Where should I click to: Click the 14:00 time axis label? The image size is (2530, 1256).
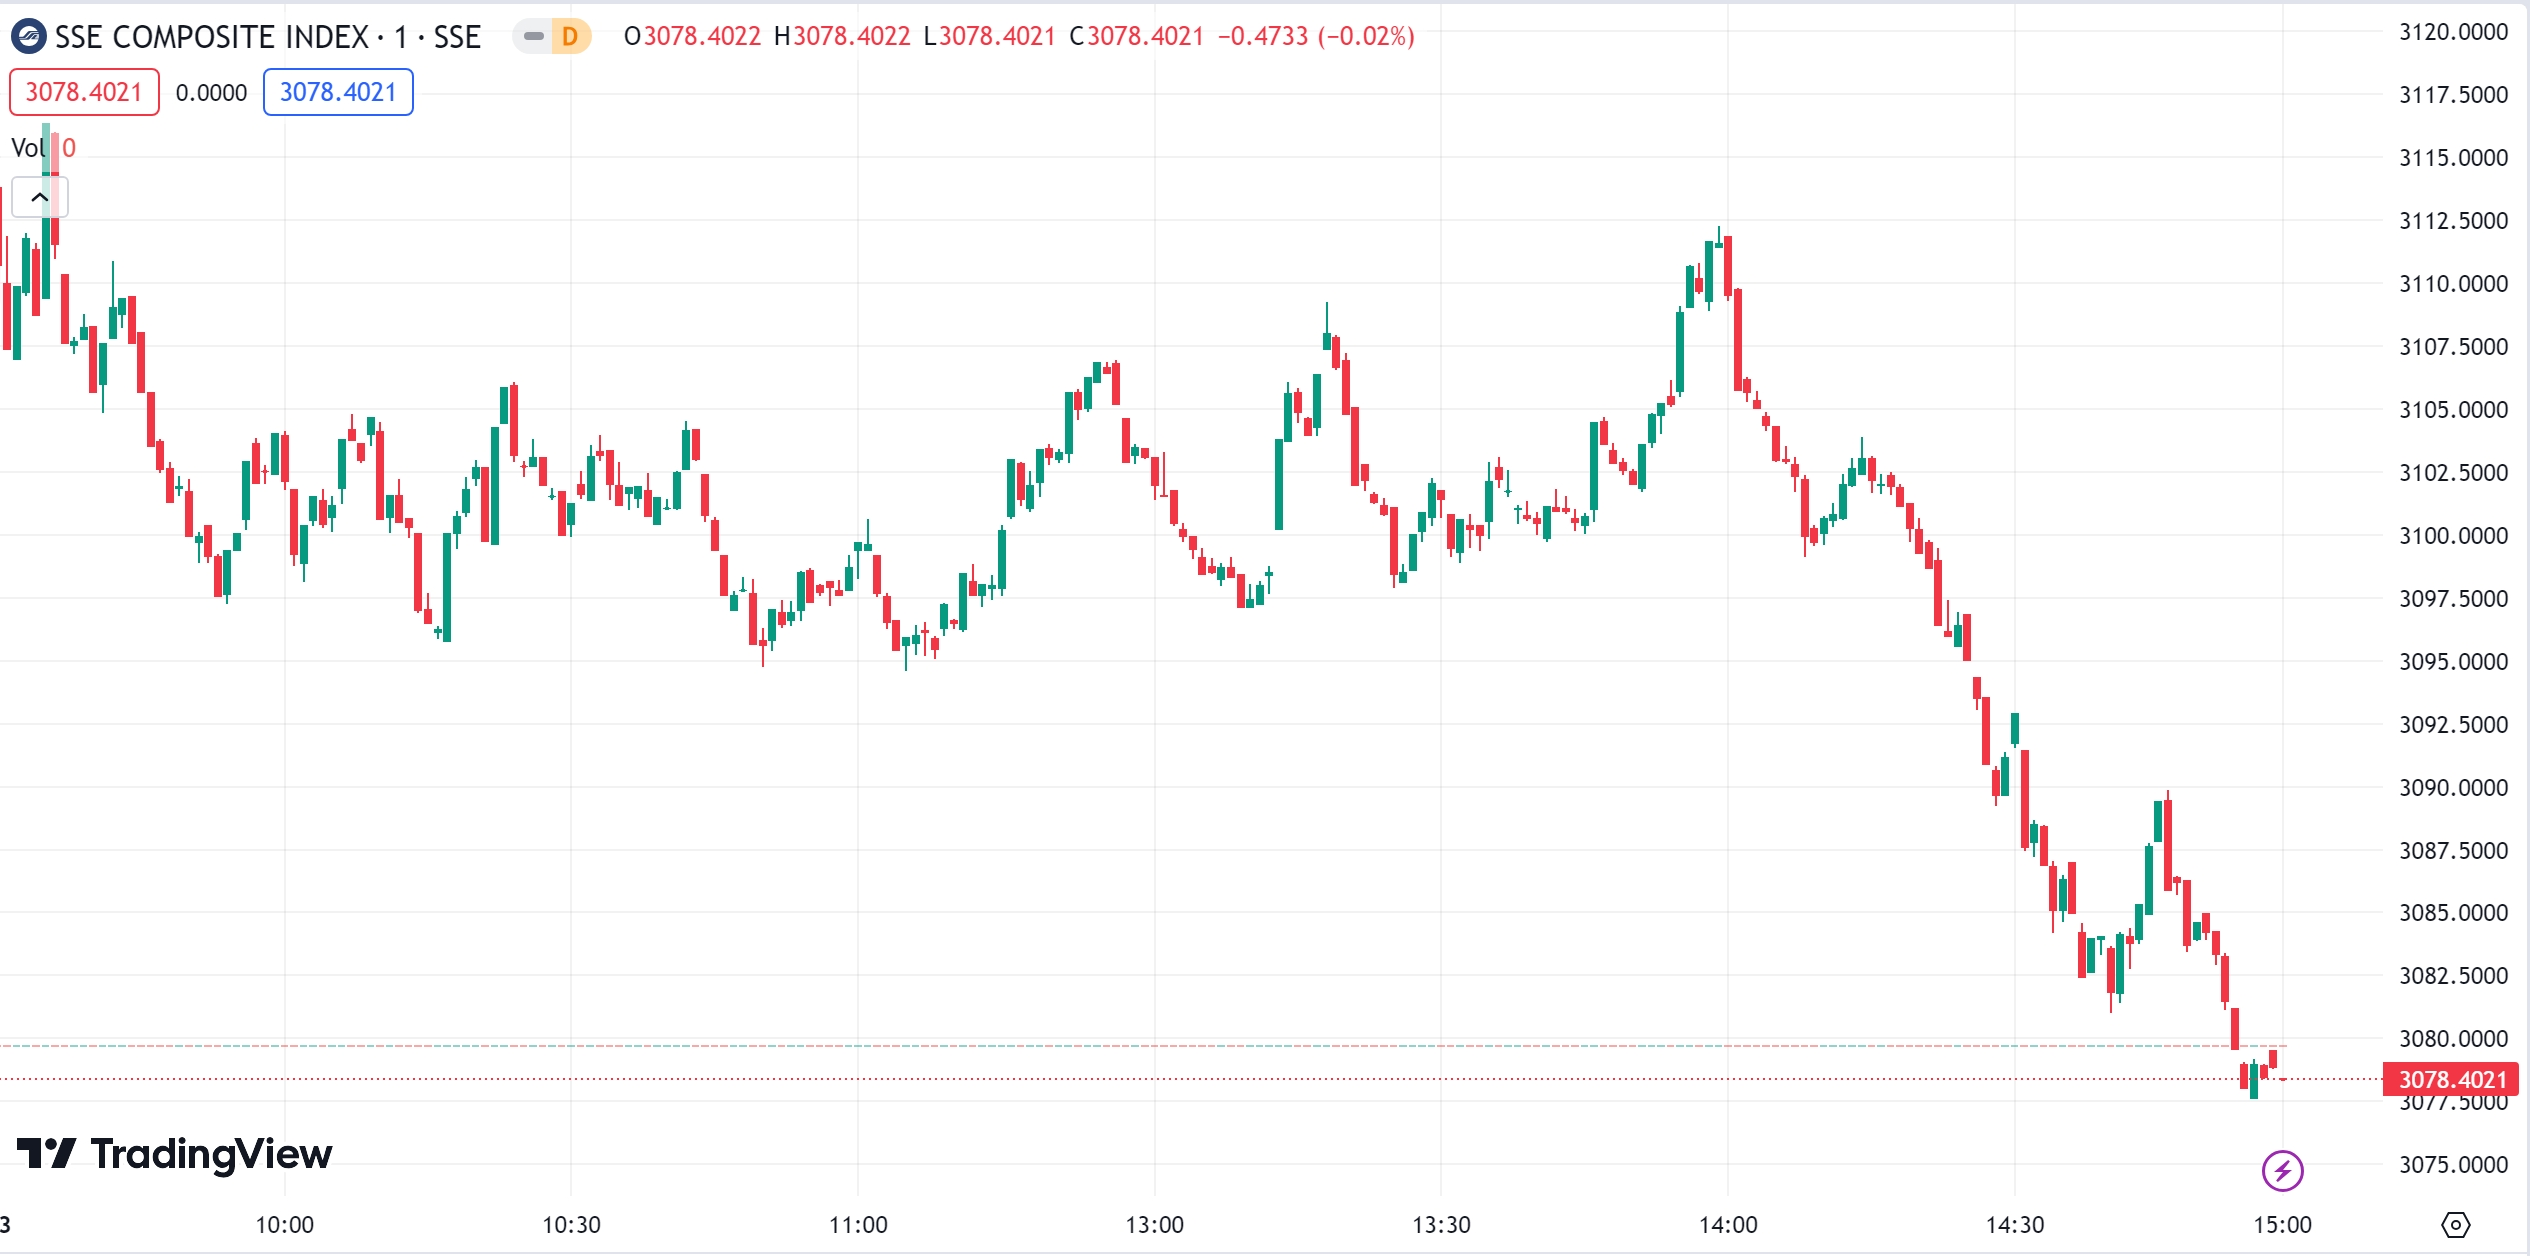(x=1727, y=1224)
